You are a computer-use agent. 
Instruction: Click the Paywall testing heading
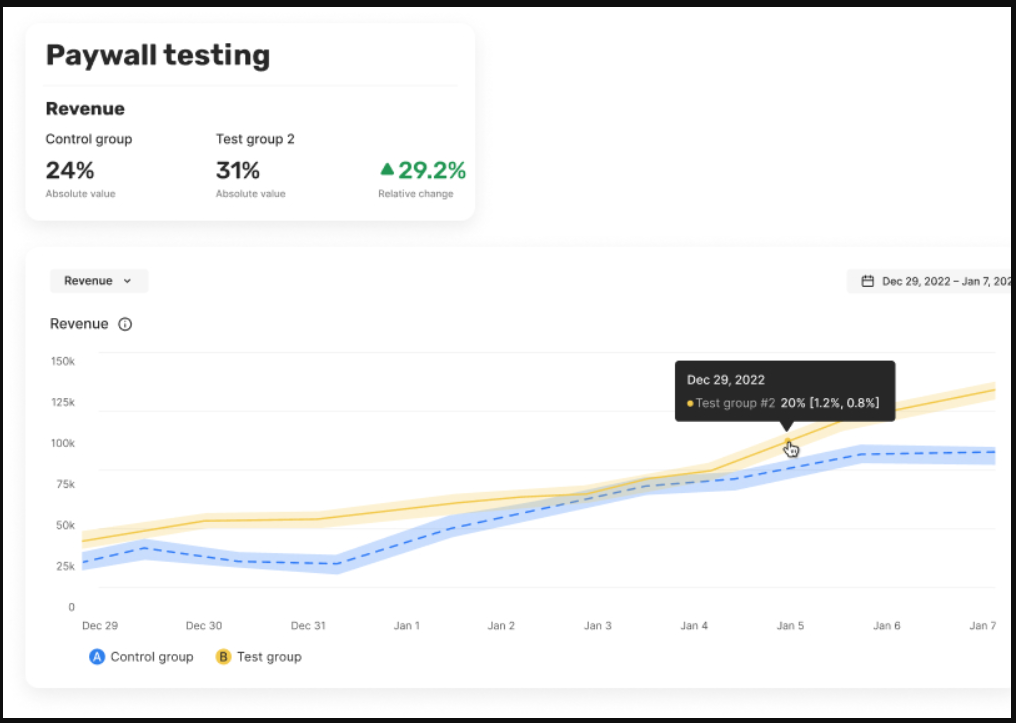pos(158,55)
